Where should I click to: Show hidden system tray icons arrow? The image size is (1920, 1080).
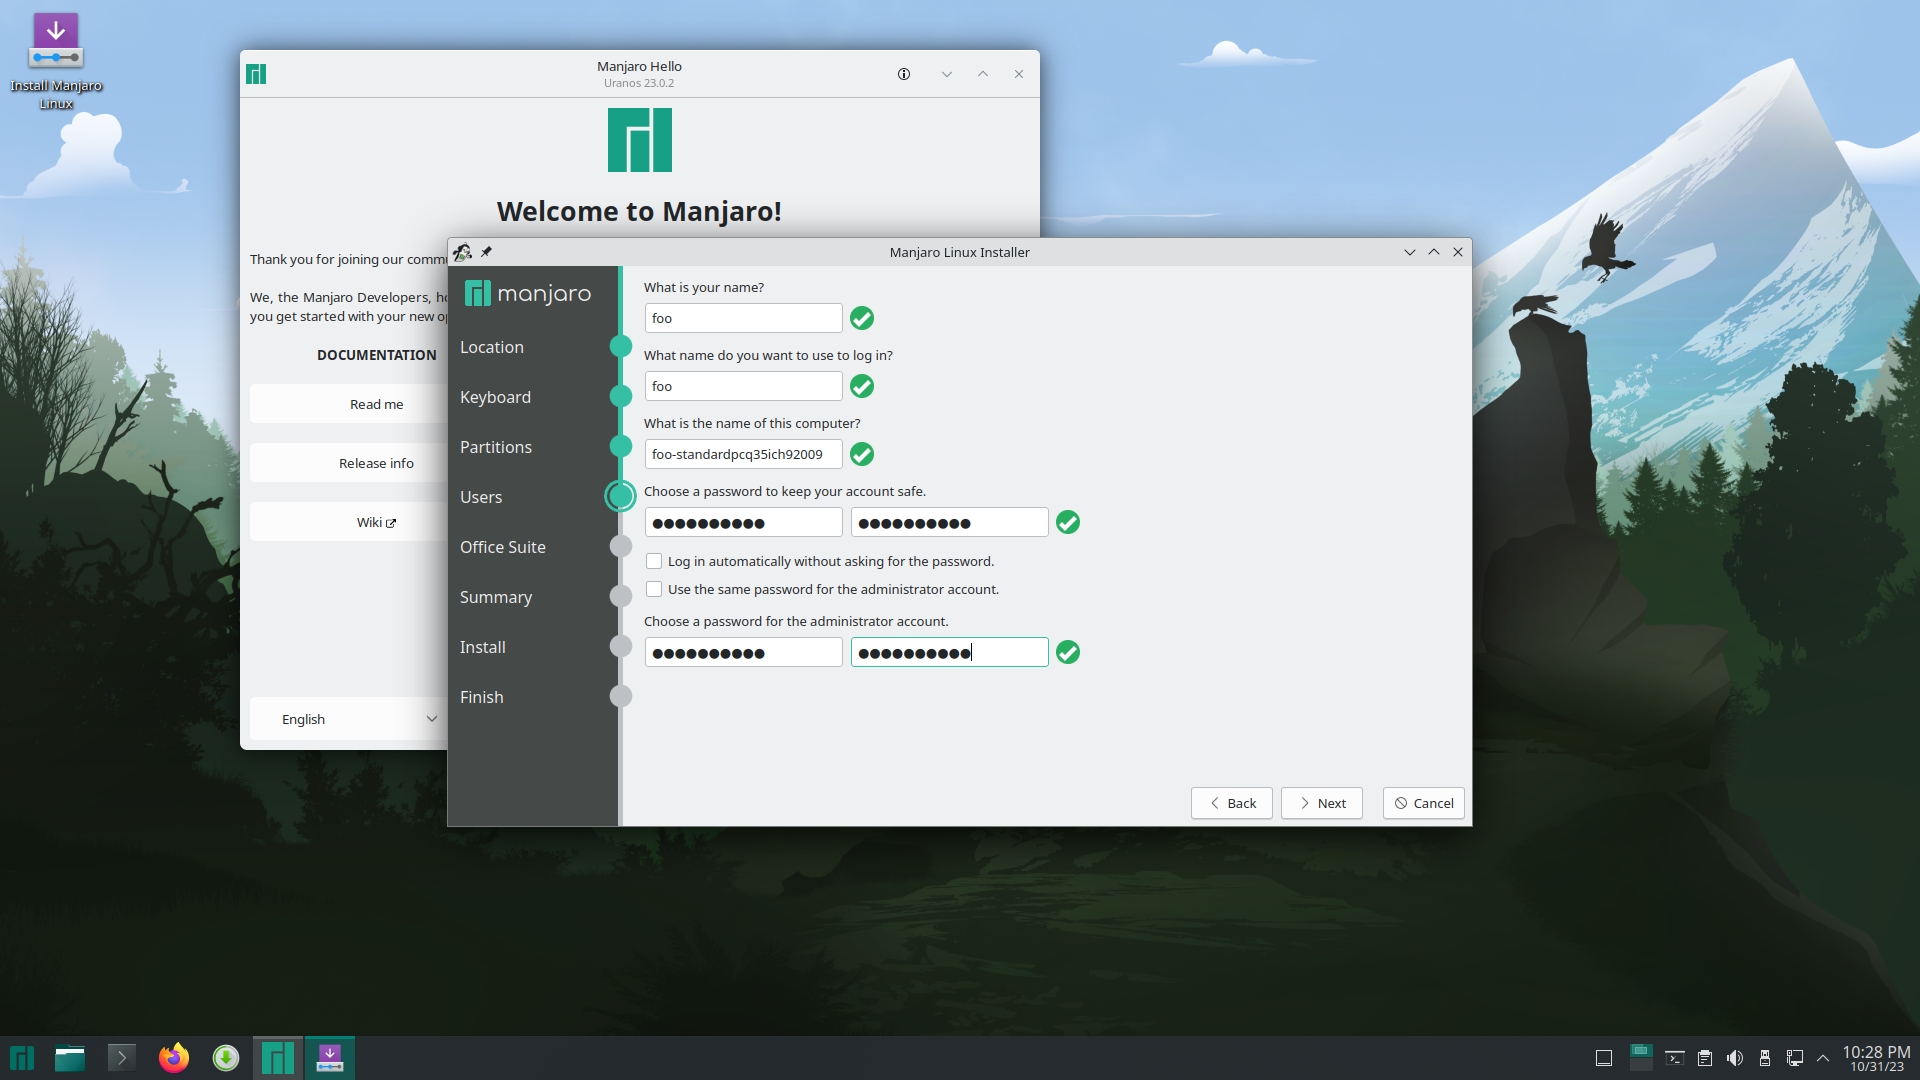point(1823,1058)
